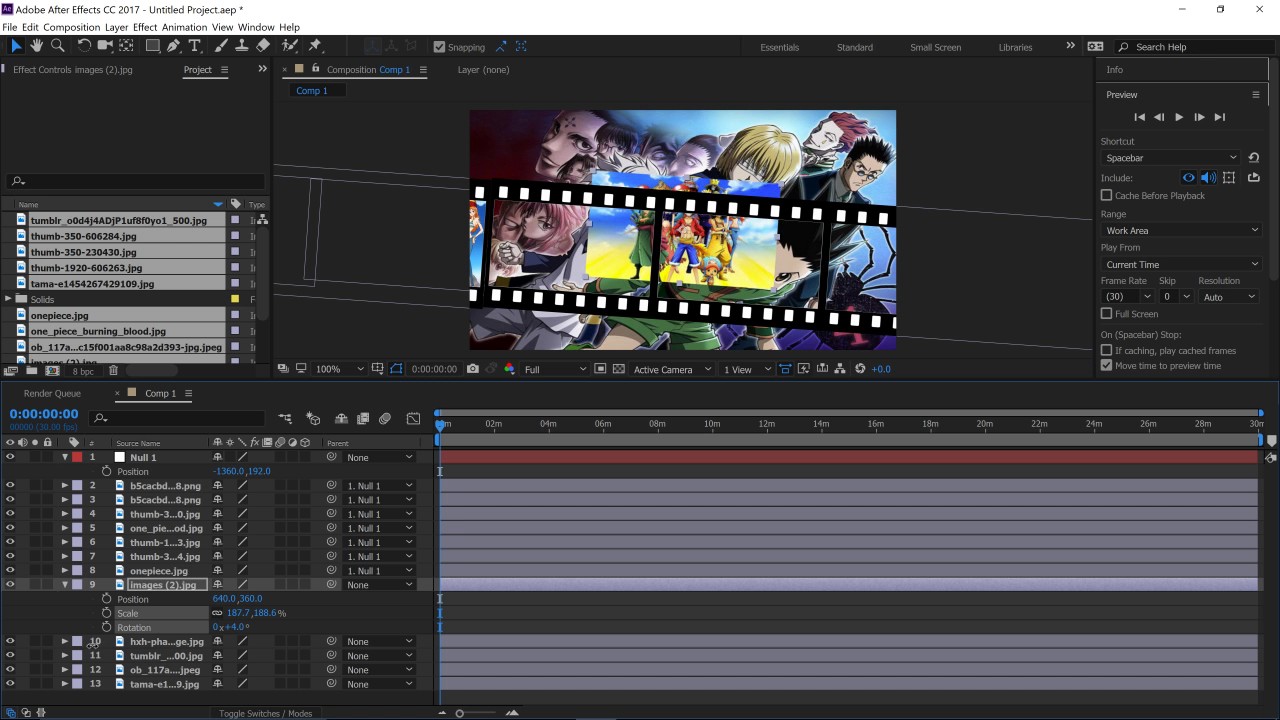
Task: Collapse the Null 1 layer properties
Action: pyautogui.click(x=65, y=457)
